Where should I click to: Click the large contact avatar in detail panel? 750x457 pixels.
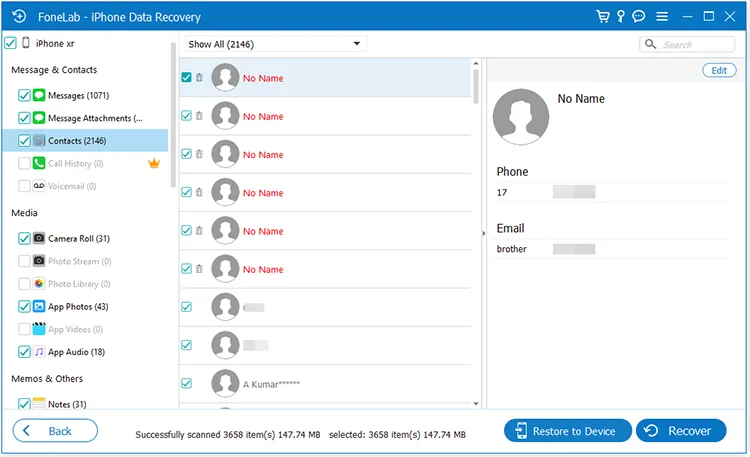point(521,117)
